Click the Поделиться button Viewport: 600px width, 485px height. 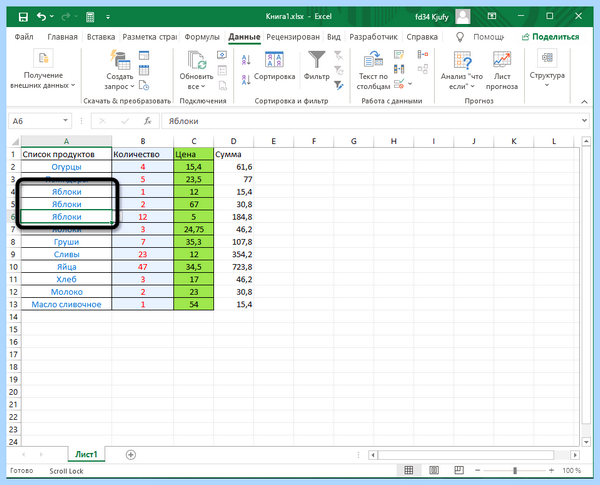coord(551,37)
